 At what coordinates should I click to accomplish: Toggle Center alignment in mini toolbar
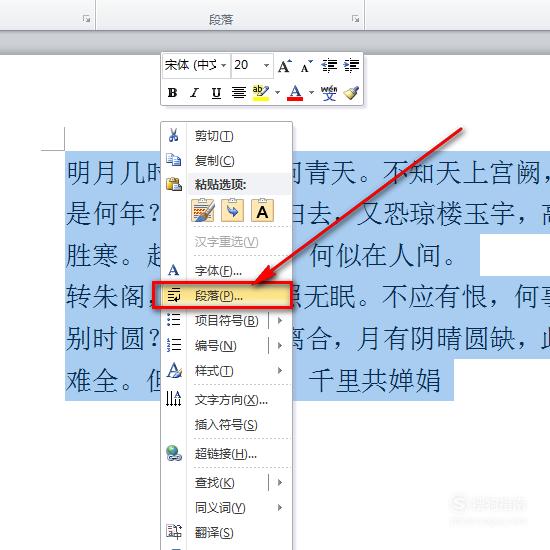point(239,93)
